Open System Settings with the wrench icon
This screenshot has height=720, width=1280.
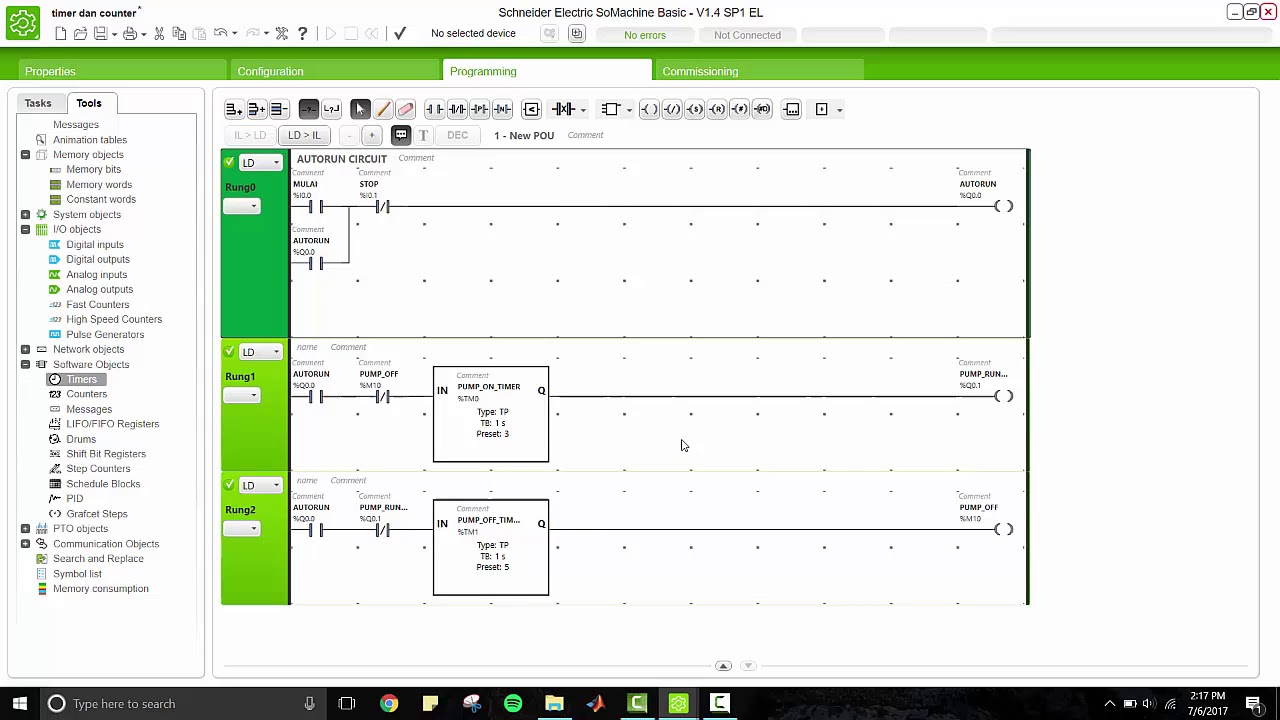[282, 34]
